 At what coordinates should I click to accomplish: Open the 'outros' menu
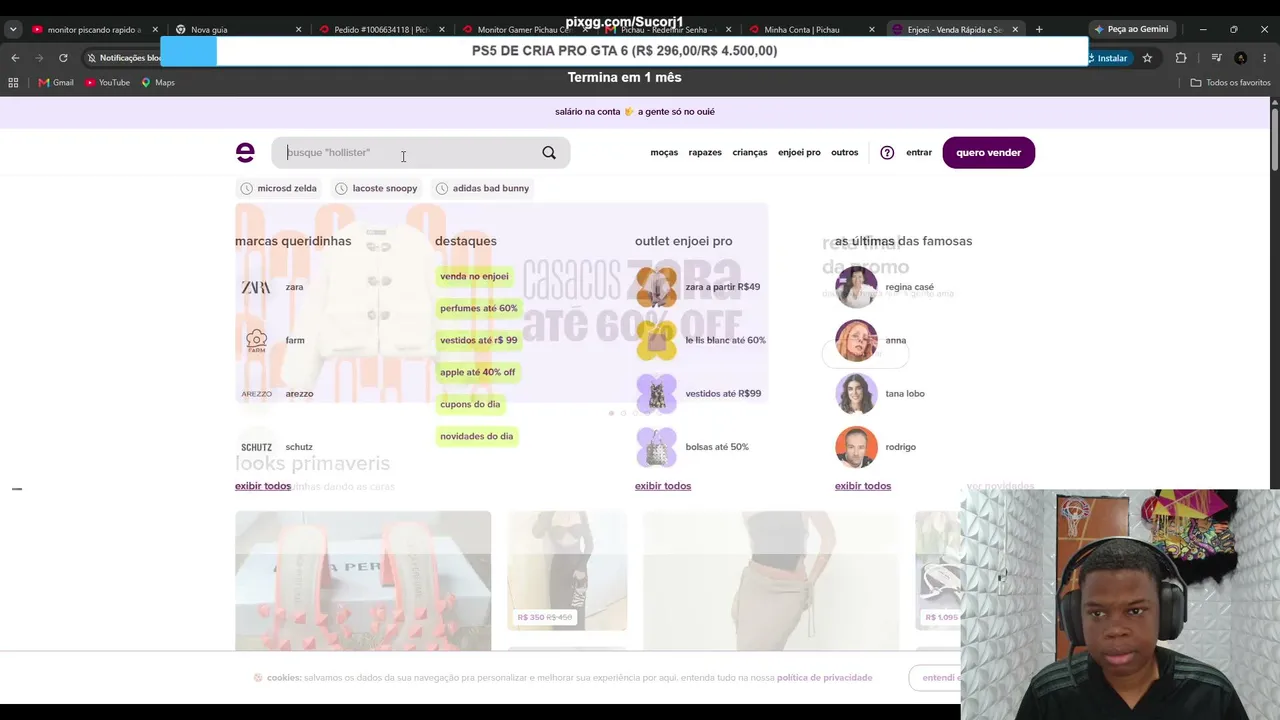[845, 153]
